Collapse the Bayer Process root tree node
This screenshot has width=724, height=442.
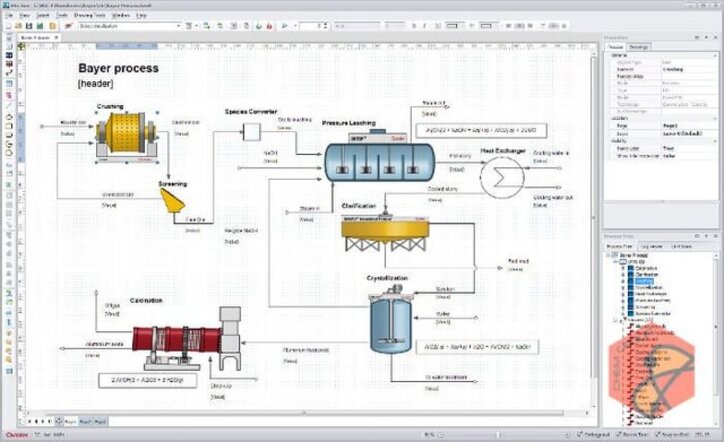coord(609,255)
